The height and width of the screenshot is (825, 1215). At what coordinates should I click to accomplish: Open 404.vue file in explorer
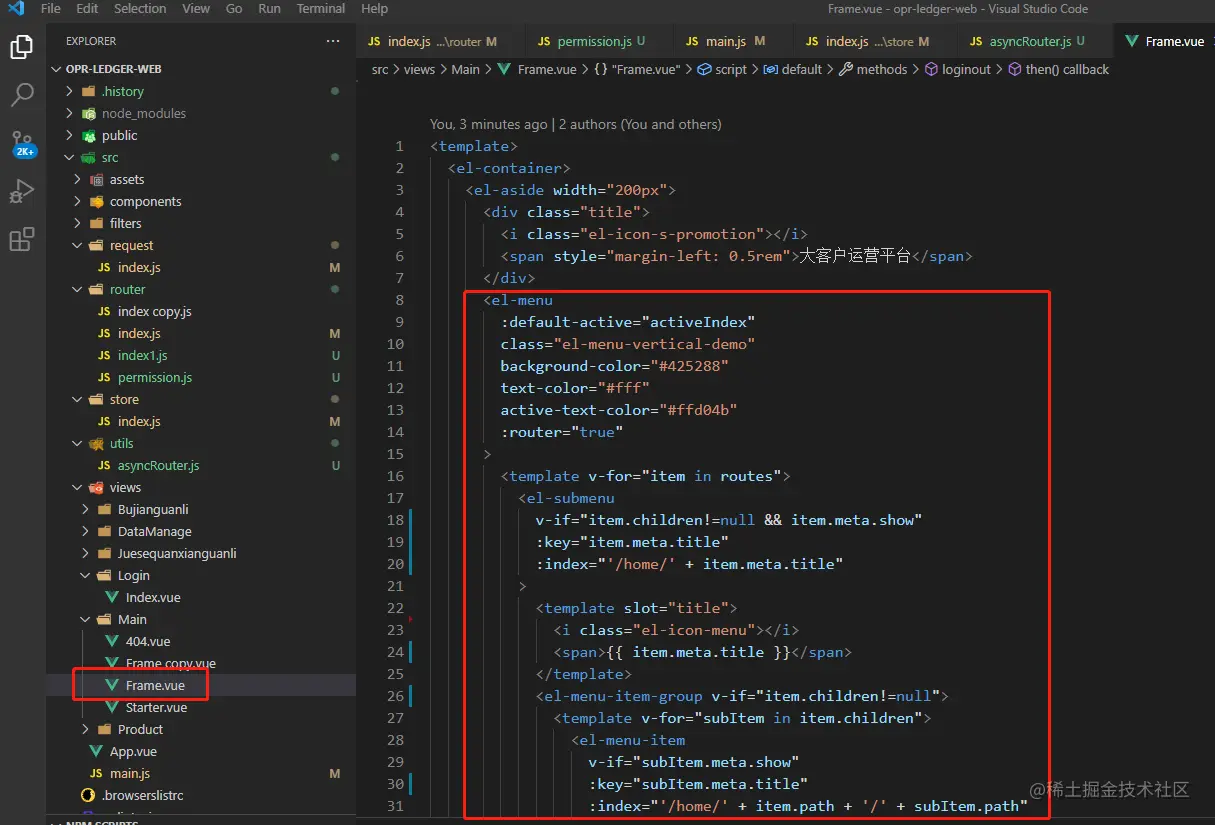[147, 641]
